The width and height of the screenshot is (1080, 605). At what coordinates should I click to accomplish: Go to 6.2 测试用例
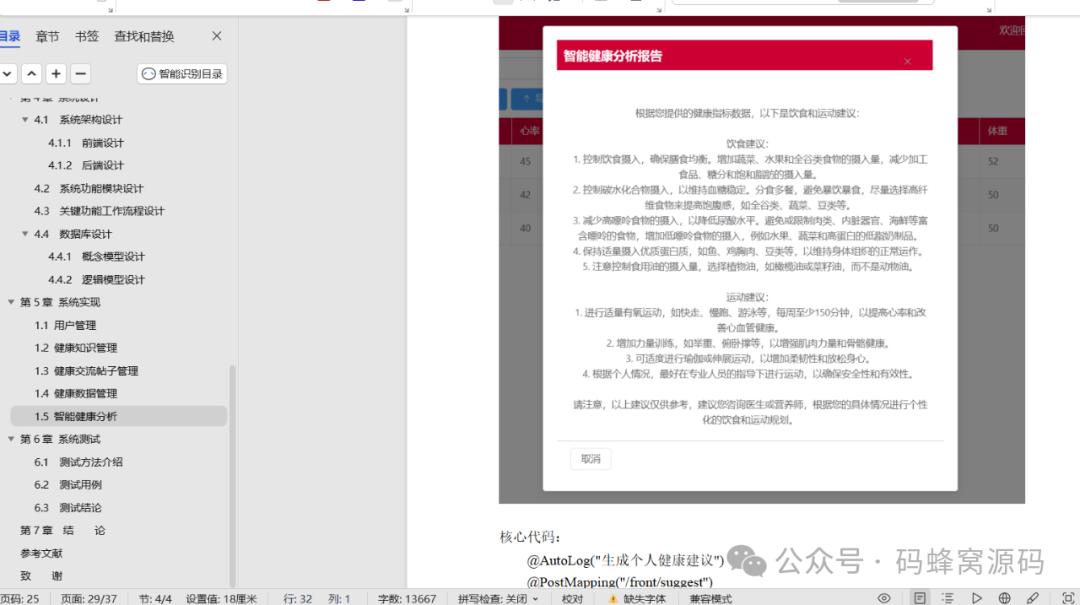pyautogui.click(x=68, y=485)
